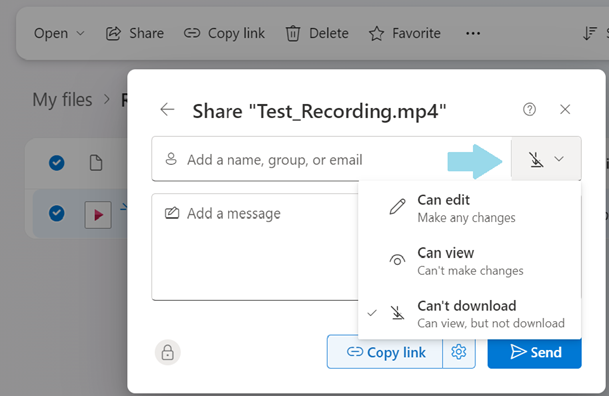Viewport: 609px width, 396px height.
Task: Click the Delete trash can icon
Action: (x=293, y=33)
